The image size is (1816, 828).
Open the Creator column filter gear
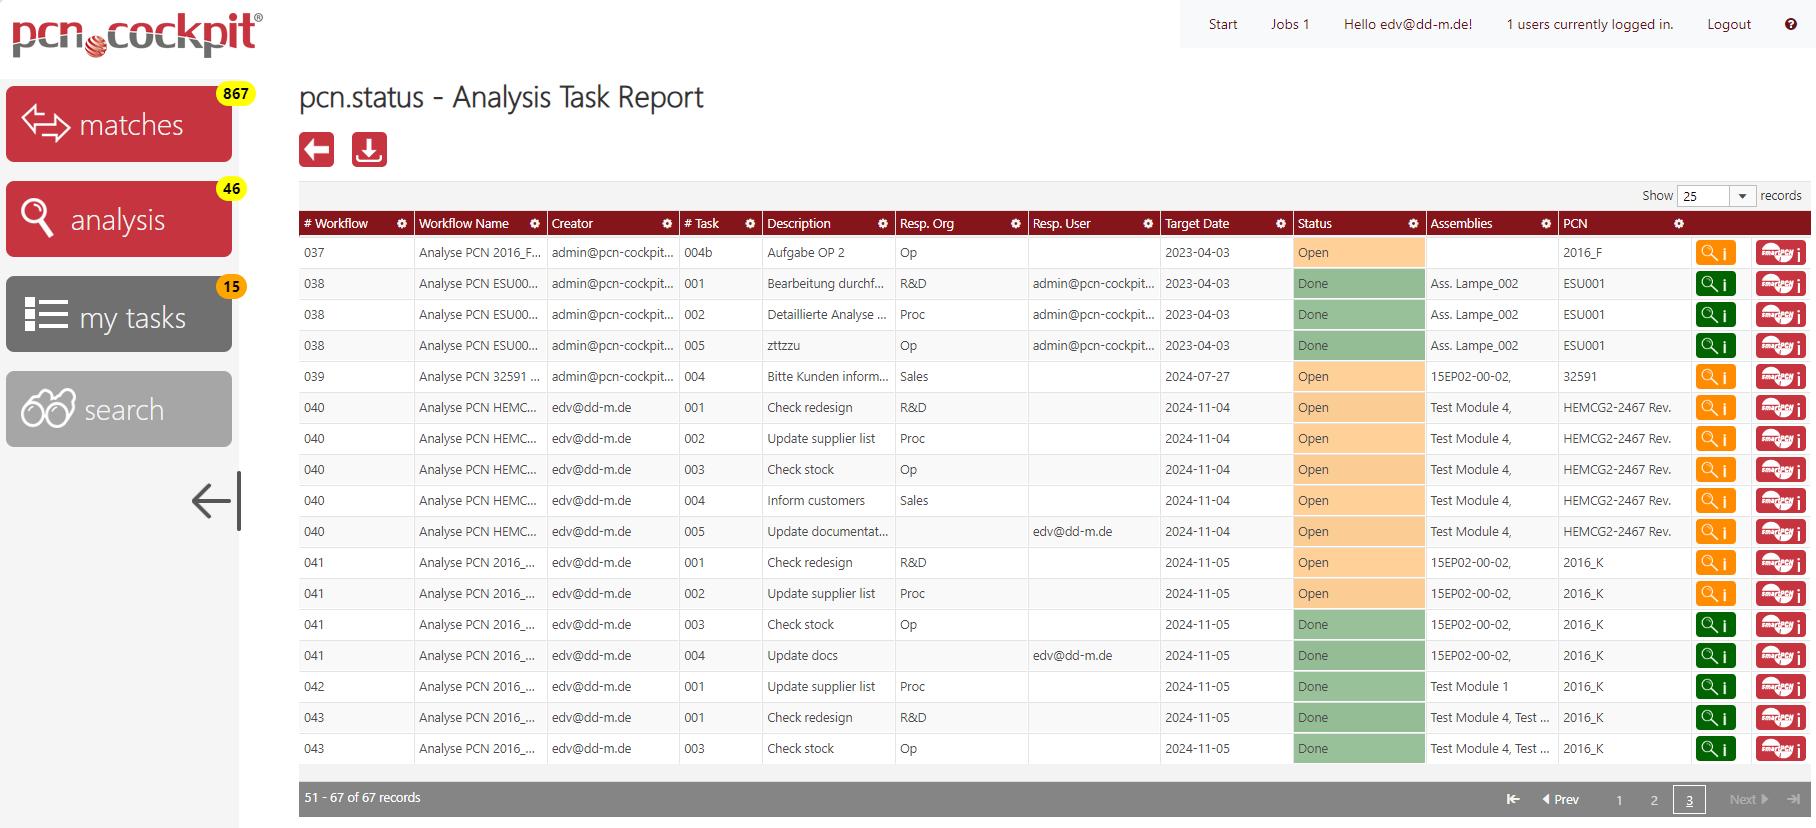click(667, 224)
